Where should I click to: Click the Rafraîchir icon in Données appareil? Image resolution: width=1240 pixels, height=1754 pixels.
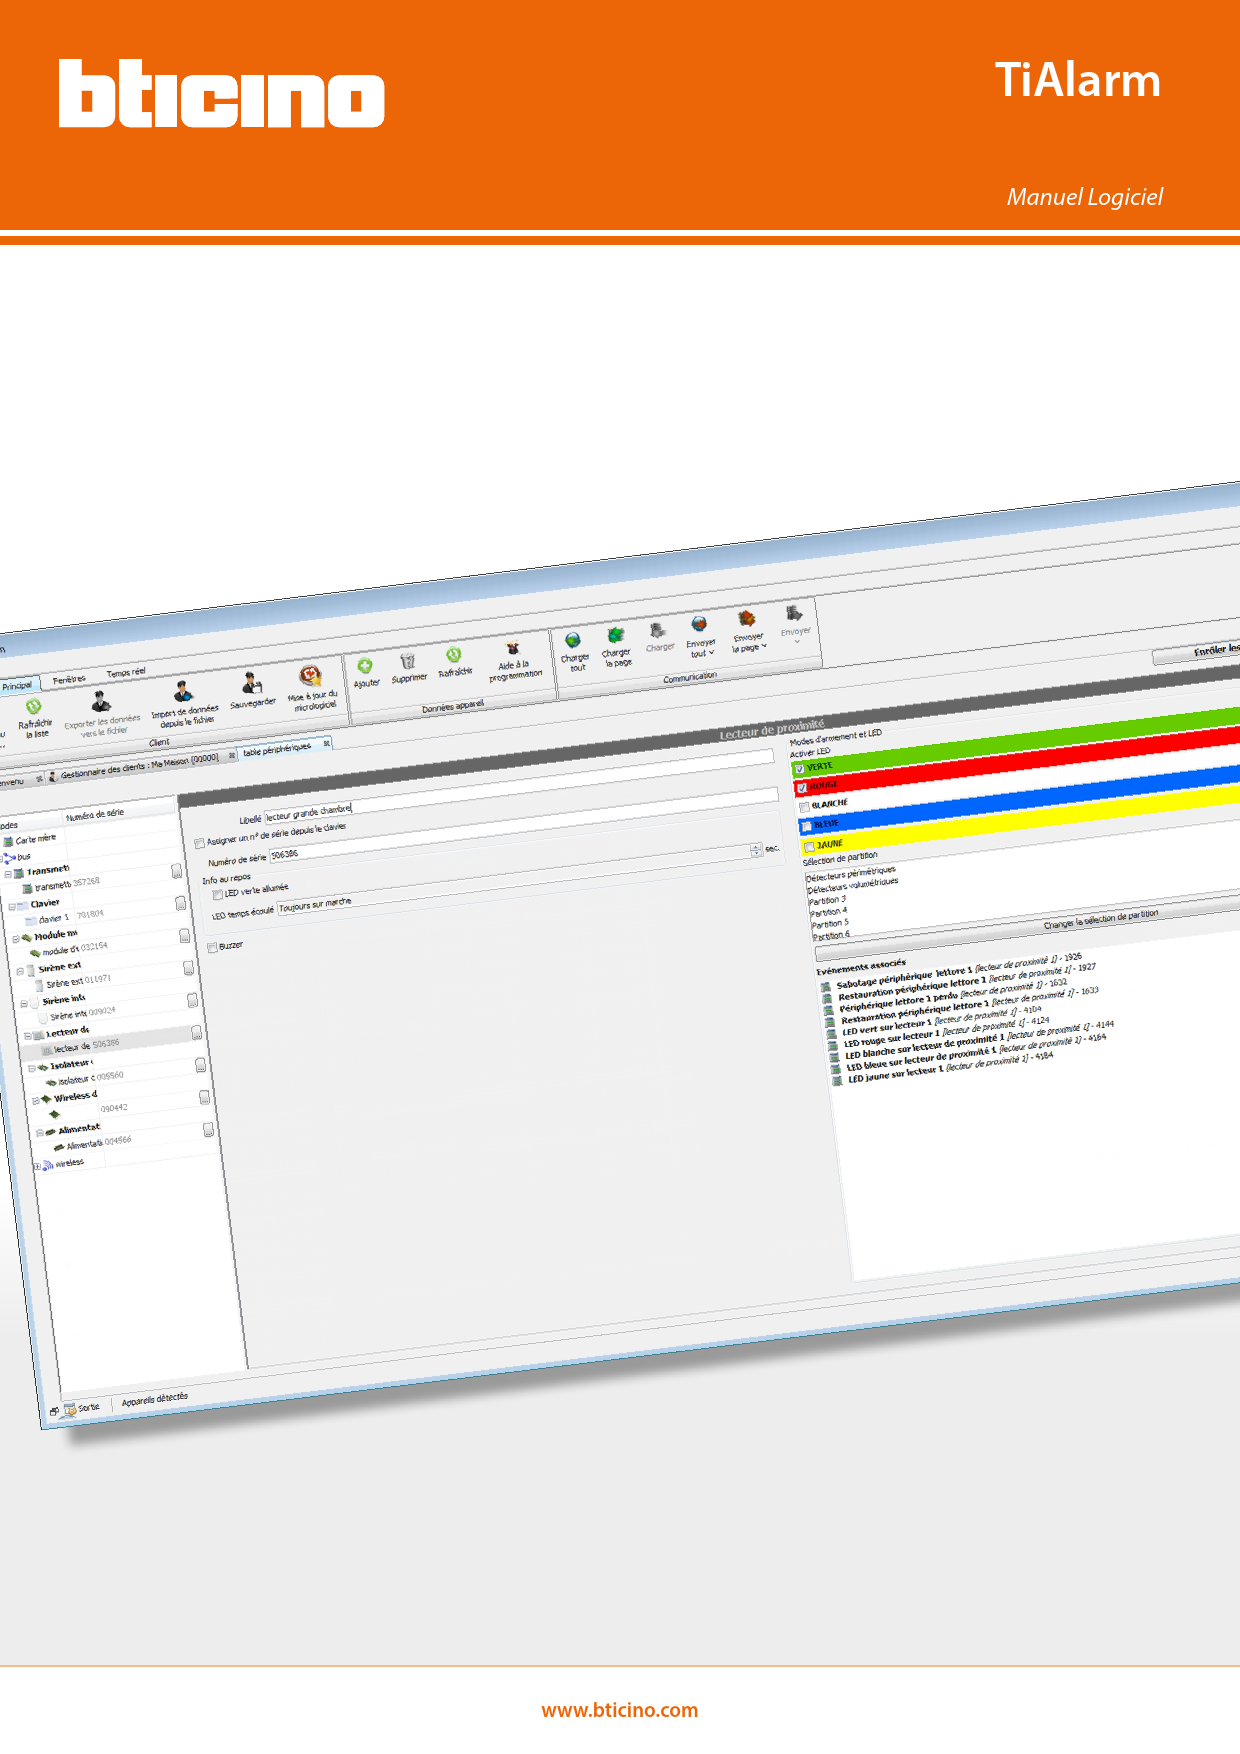pyautogui.click(x=454, y=655)
